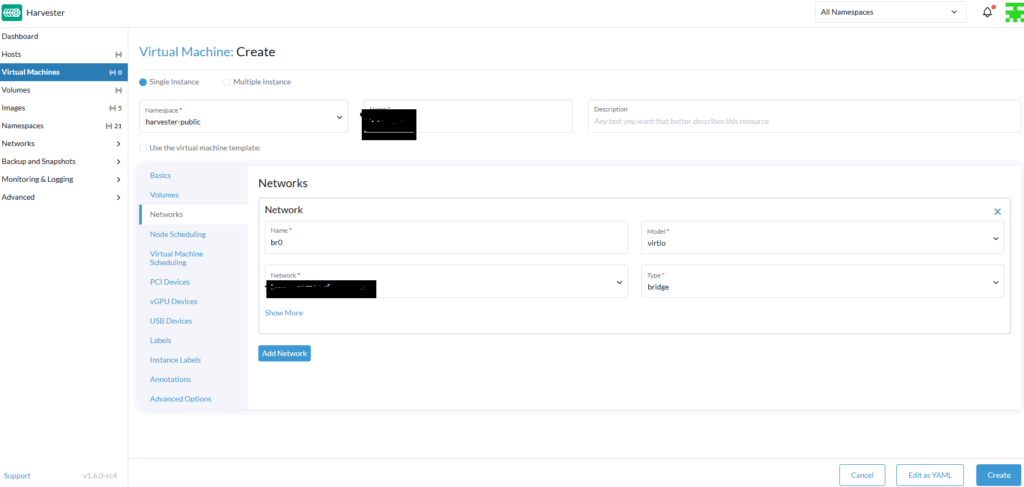Select the Multiple Instance radio option
This screenshot has height=487, width=1024.
coord(227,82)
